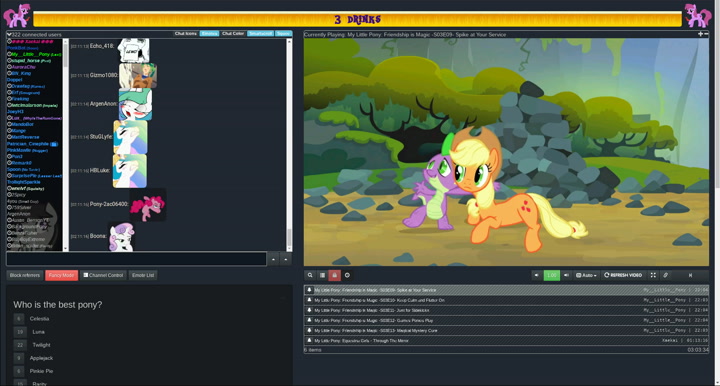Select the S03E12 playlist row
This screenshot has height=386, width=720.
coord(506,320)
